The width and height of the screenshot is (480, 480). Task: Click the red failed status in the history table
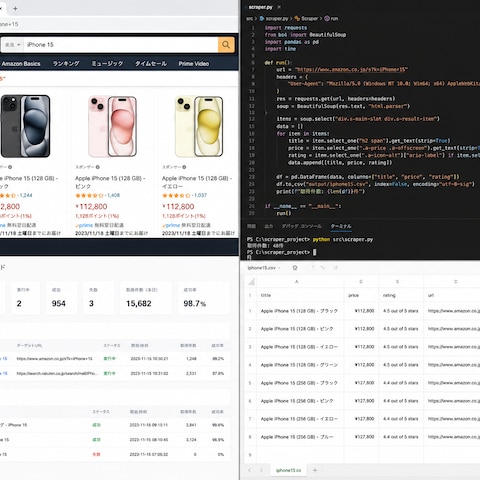point(96,454)
